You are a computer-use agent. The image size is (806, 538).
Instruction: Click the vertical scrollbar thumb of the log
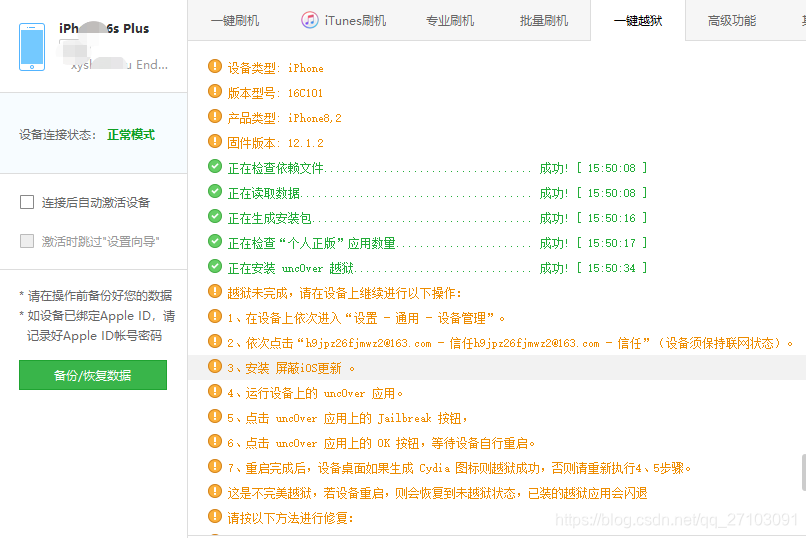[803, 472]
